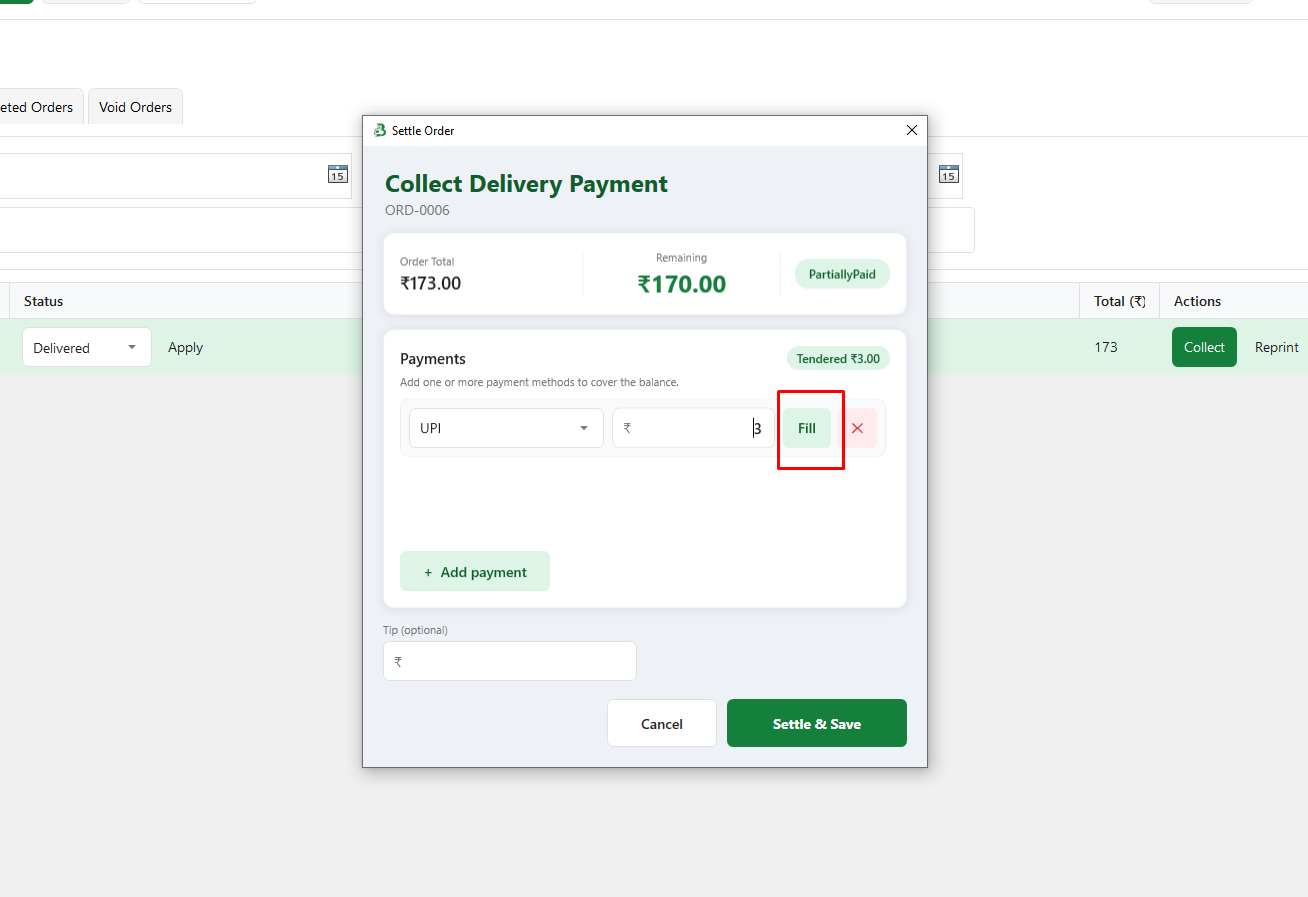Image resolution: width=1308 pixels, height=897 pixels.
Task: Click the dropdown arrow next to Delivered
Action: (x=132, y=347)
